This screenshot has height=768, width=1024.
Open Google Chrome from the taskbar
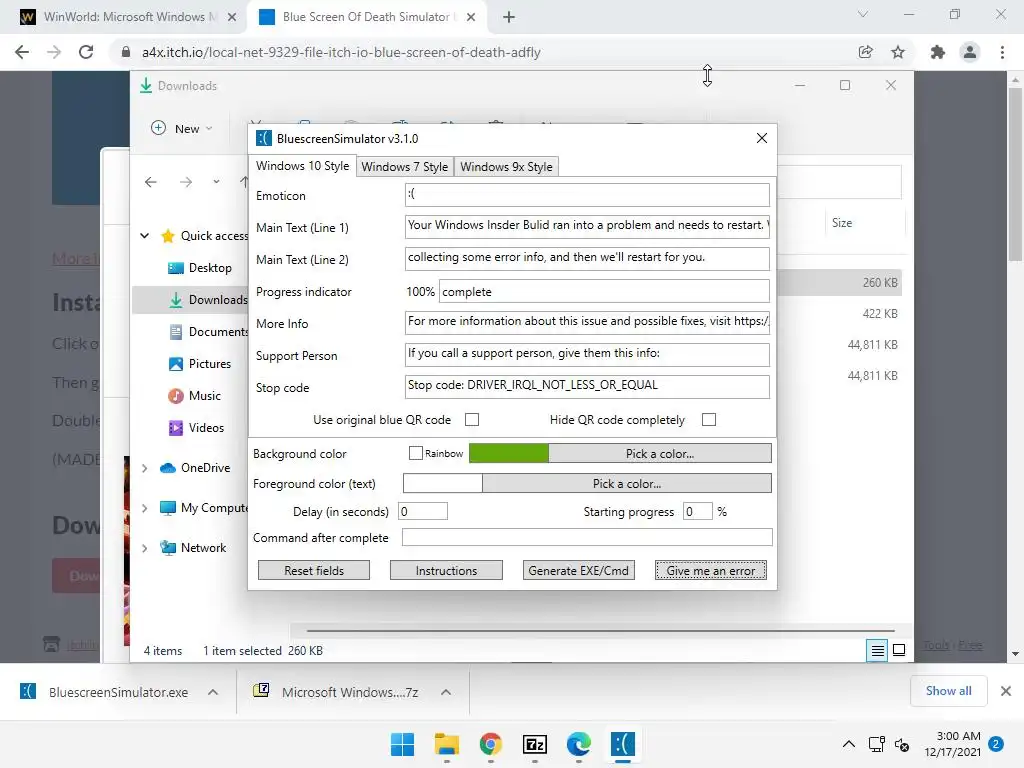[490, 744]
